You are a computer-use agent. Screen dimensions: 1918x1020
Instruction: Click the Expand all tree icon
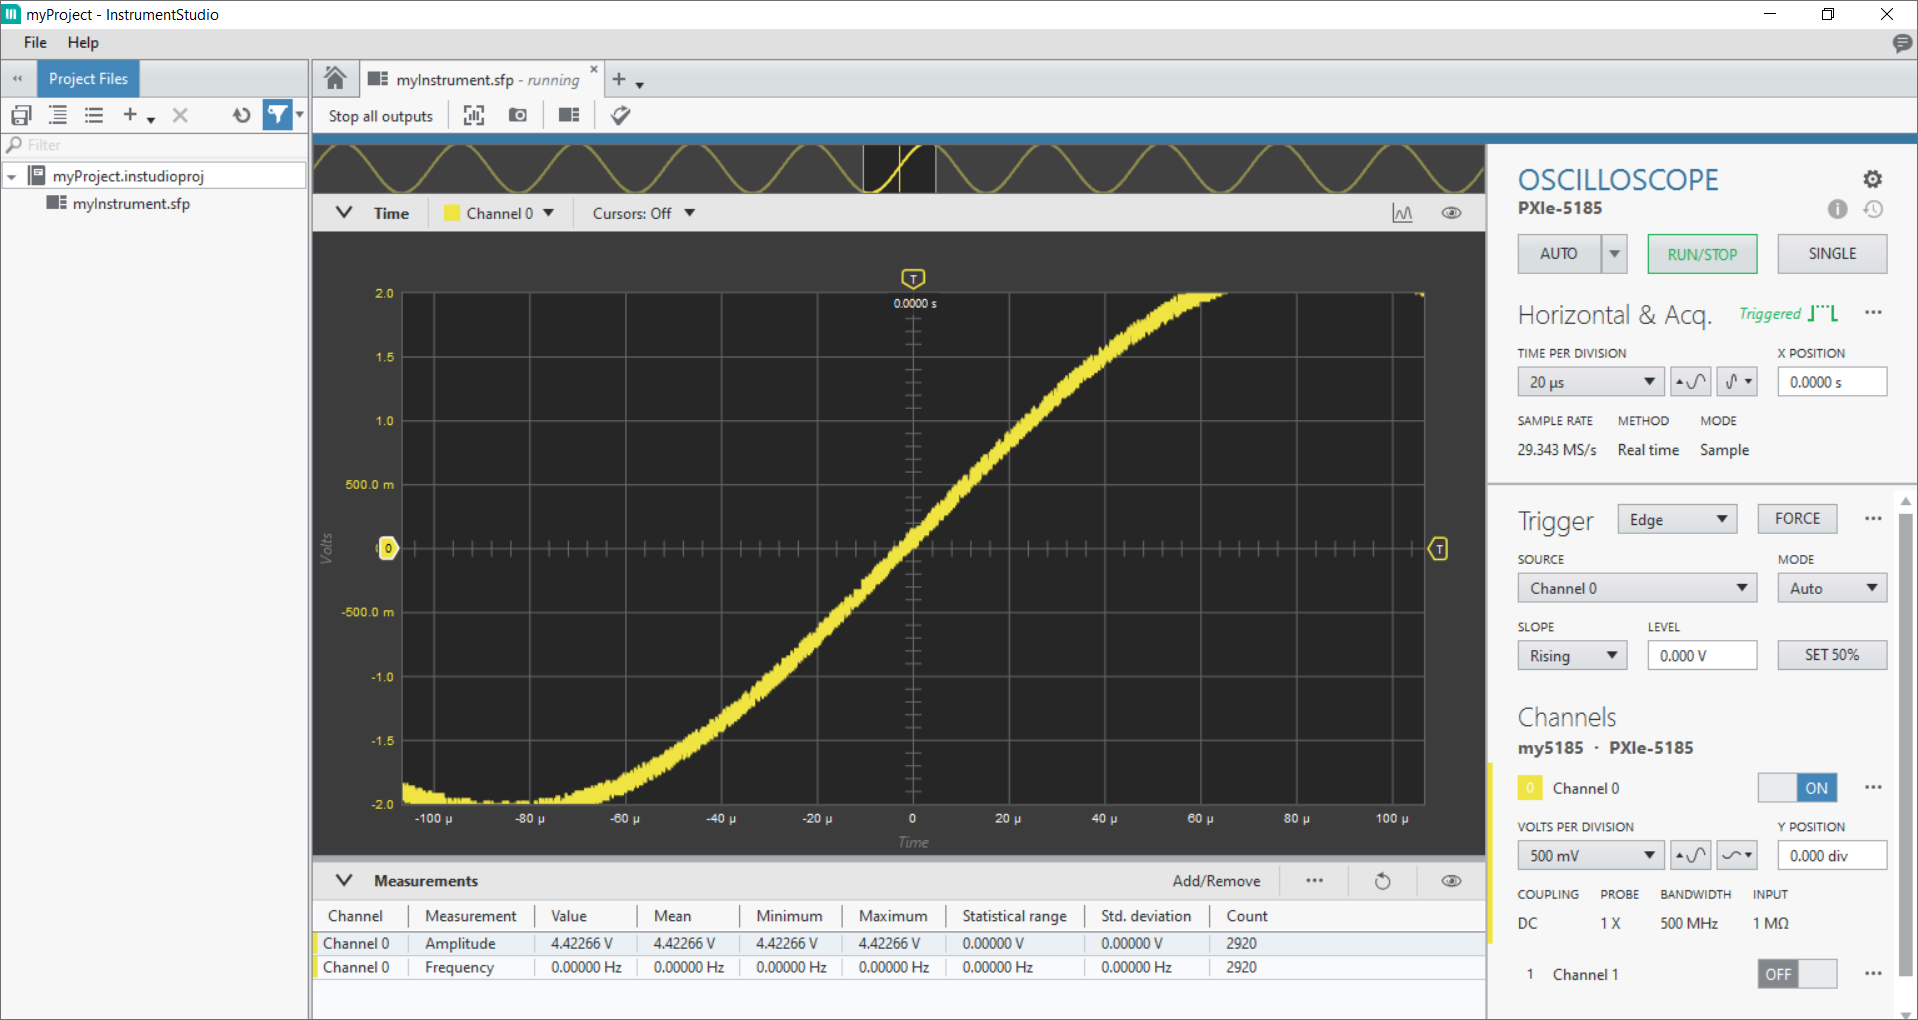[x=58, y=115]
